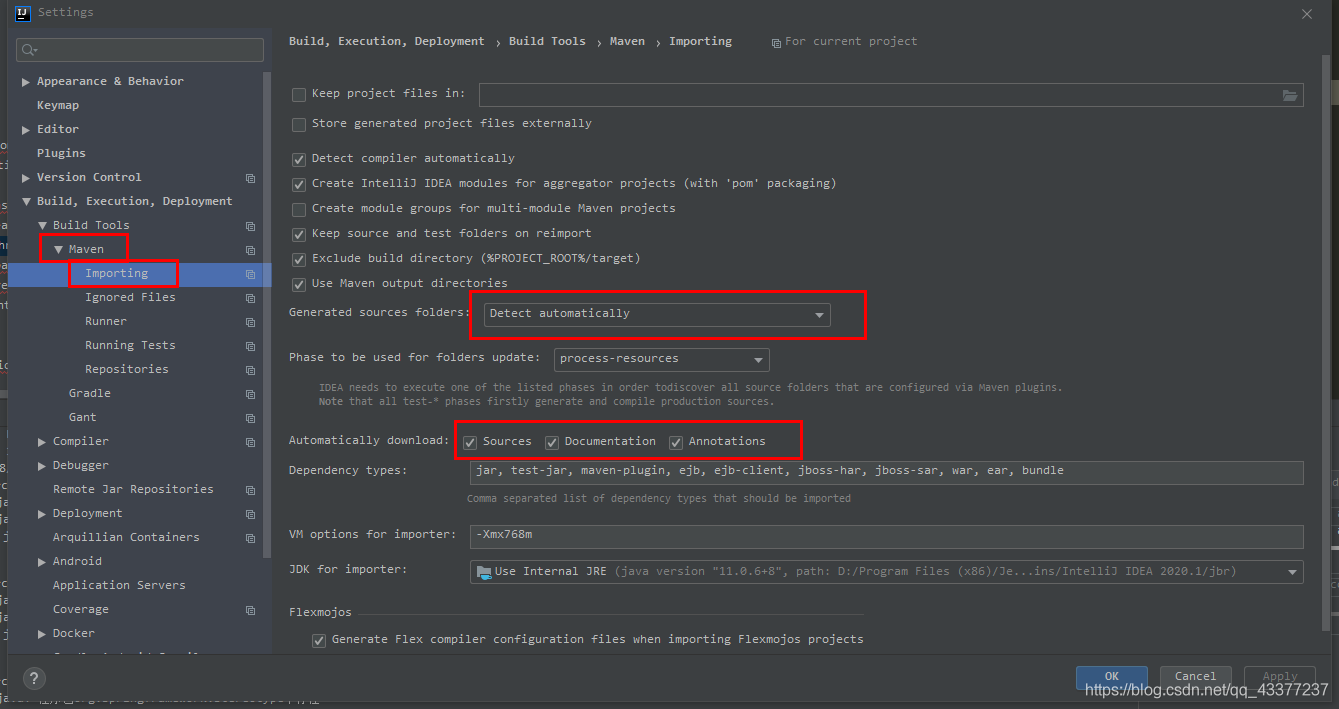Toggle Detect compiler automatically checkbox
Viewport: 1339px width, 709px height.
299,159
